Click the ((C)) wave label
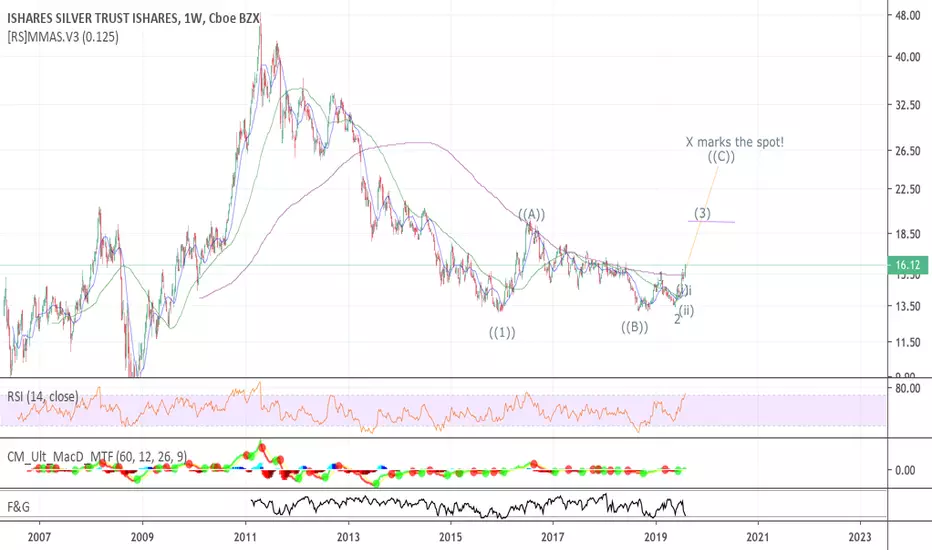 (x=721, y=156)
